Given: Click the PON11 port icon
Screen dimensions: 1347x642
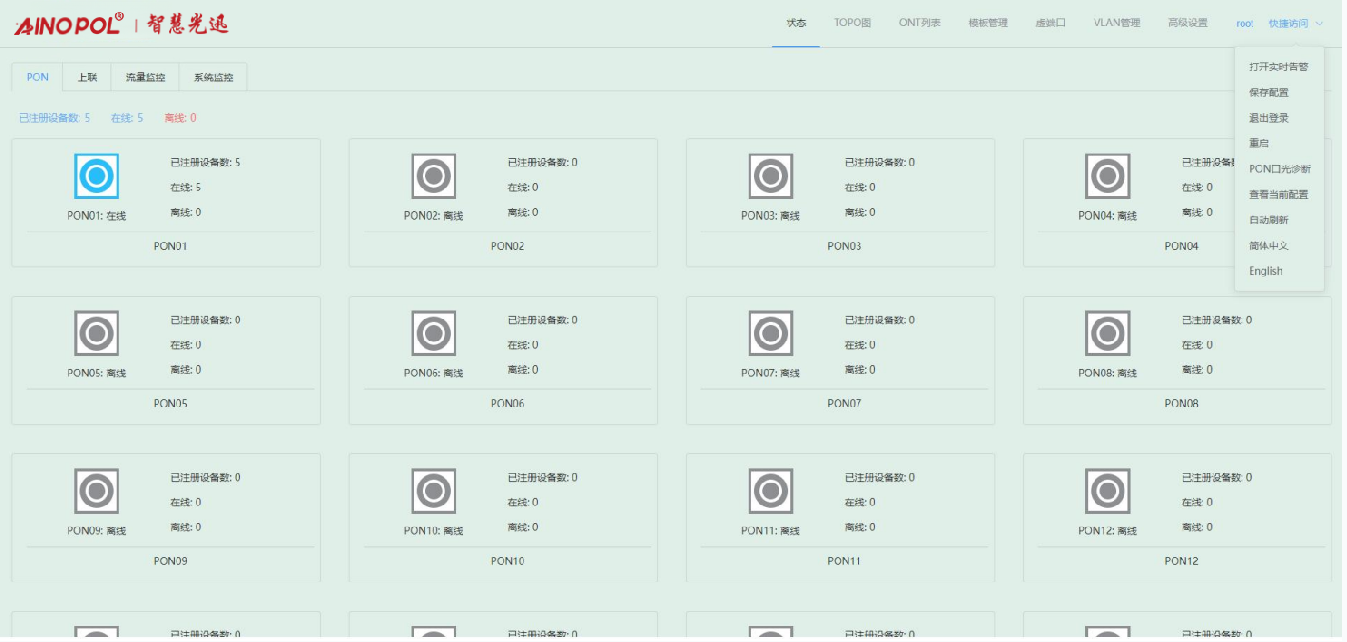Looking at the screenshot, I should pos(771,491).
